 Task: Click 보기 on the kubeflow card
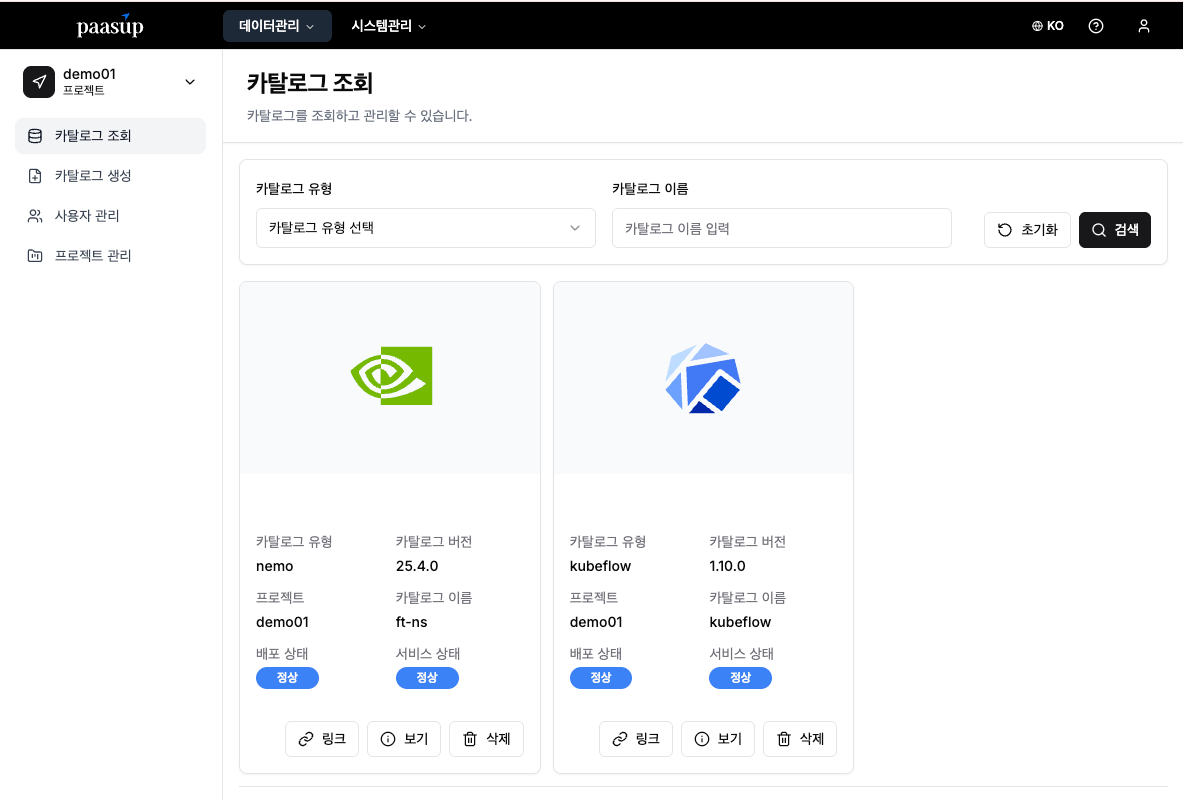click(x=718, y=739)
